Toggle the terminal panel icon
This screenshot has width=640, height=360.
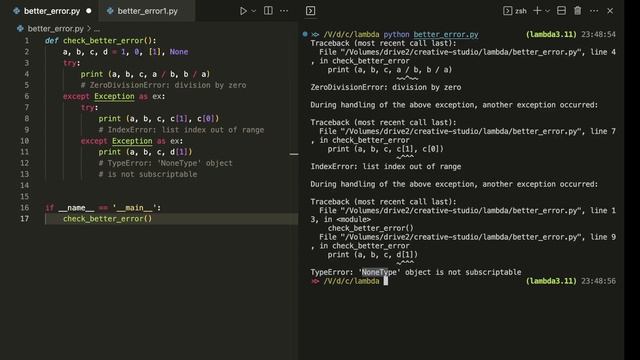click(x=310, y=11)
